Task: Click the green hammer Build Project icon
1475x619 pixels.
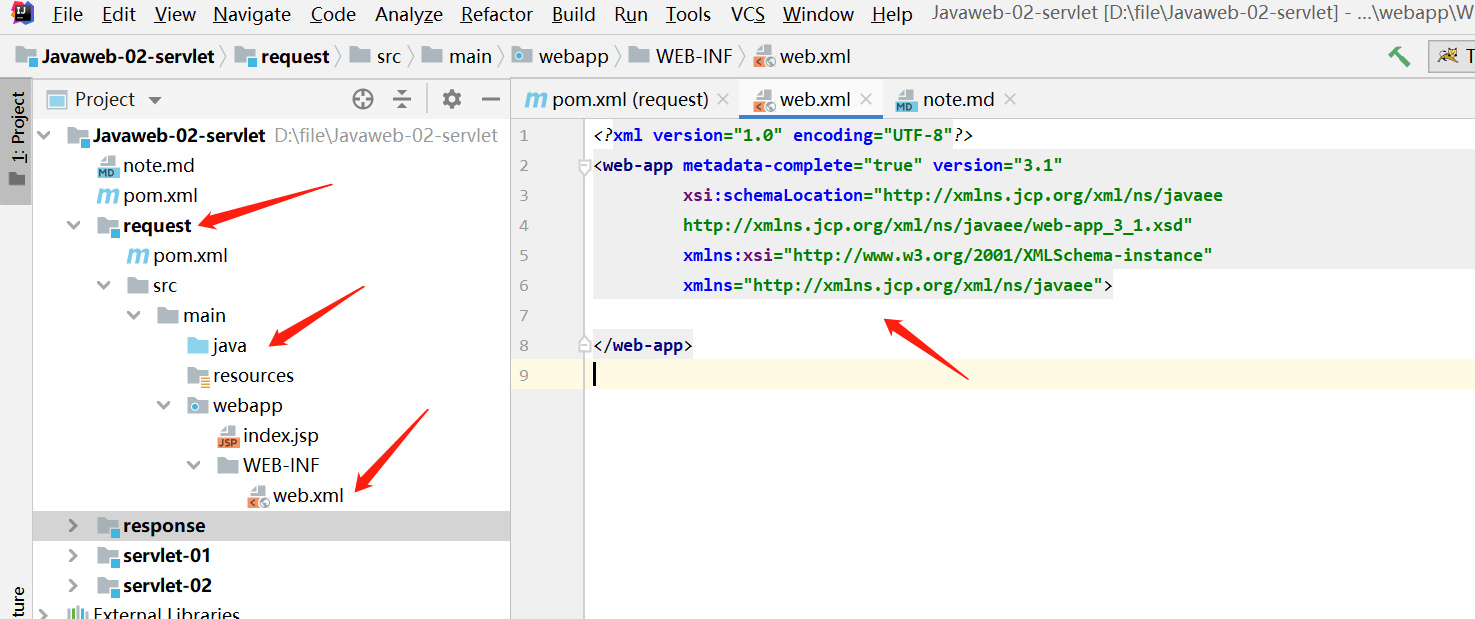Action: point(1399,56)
